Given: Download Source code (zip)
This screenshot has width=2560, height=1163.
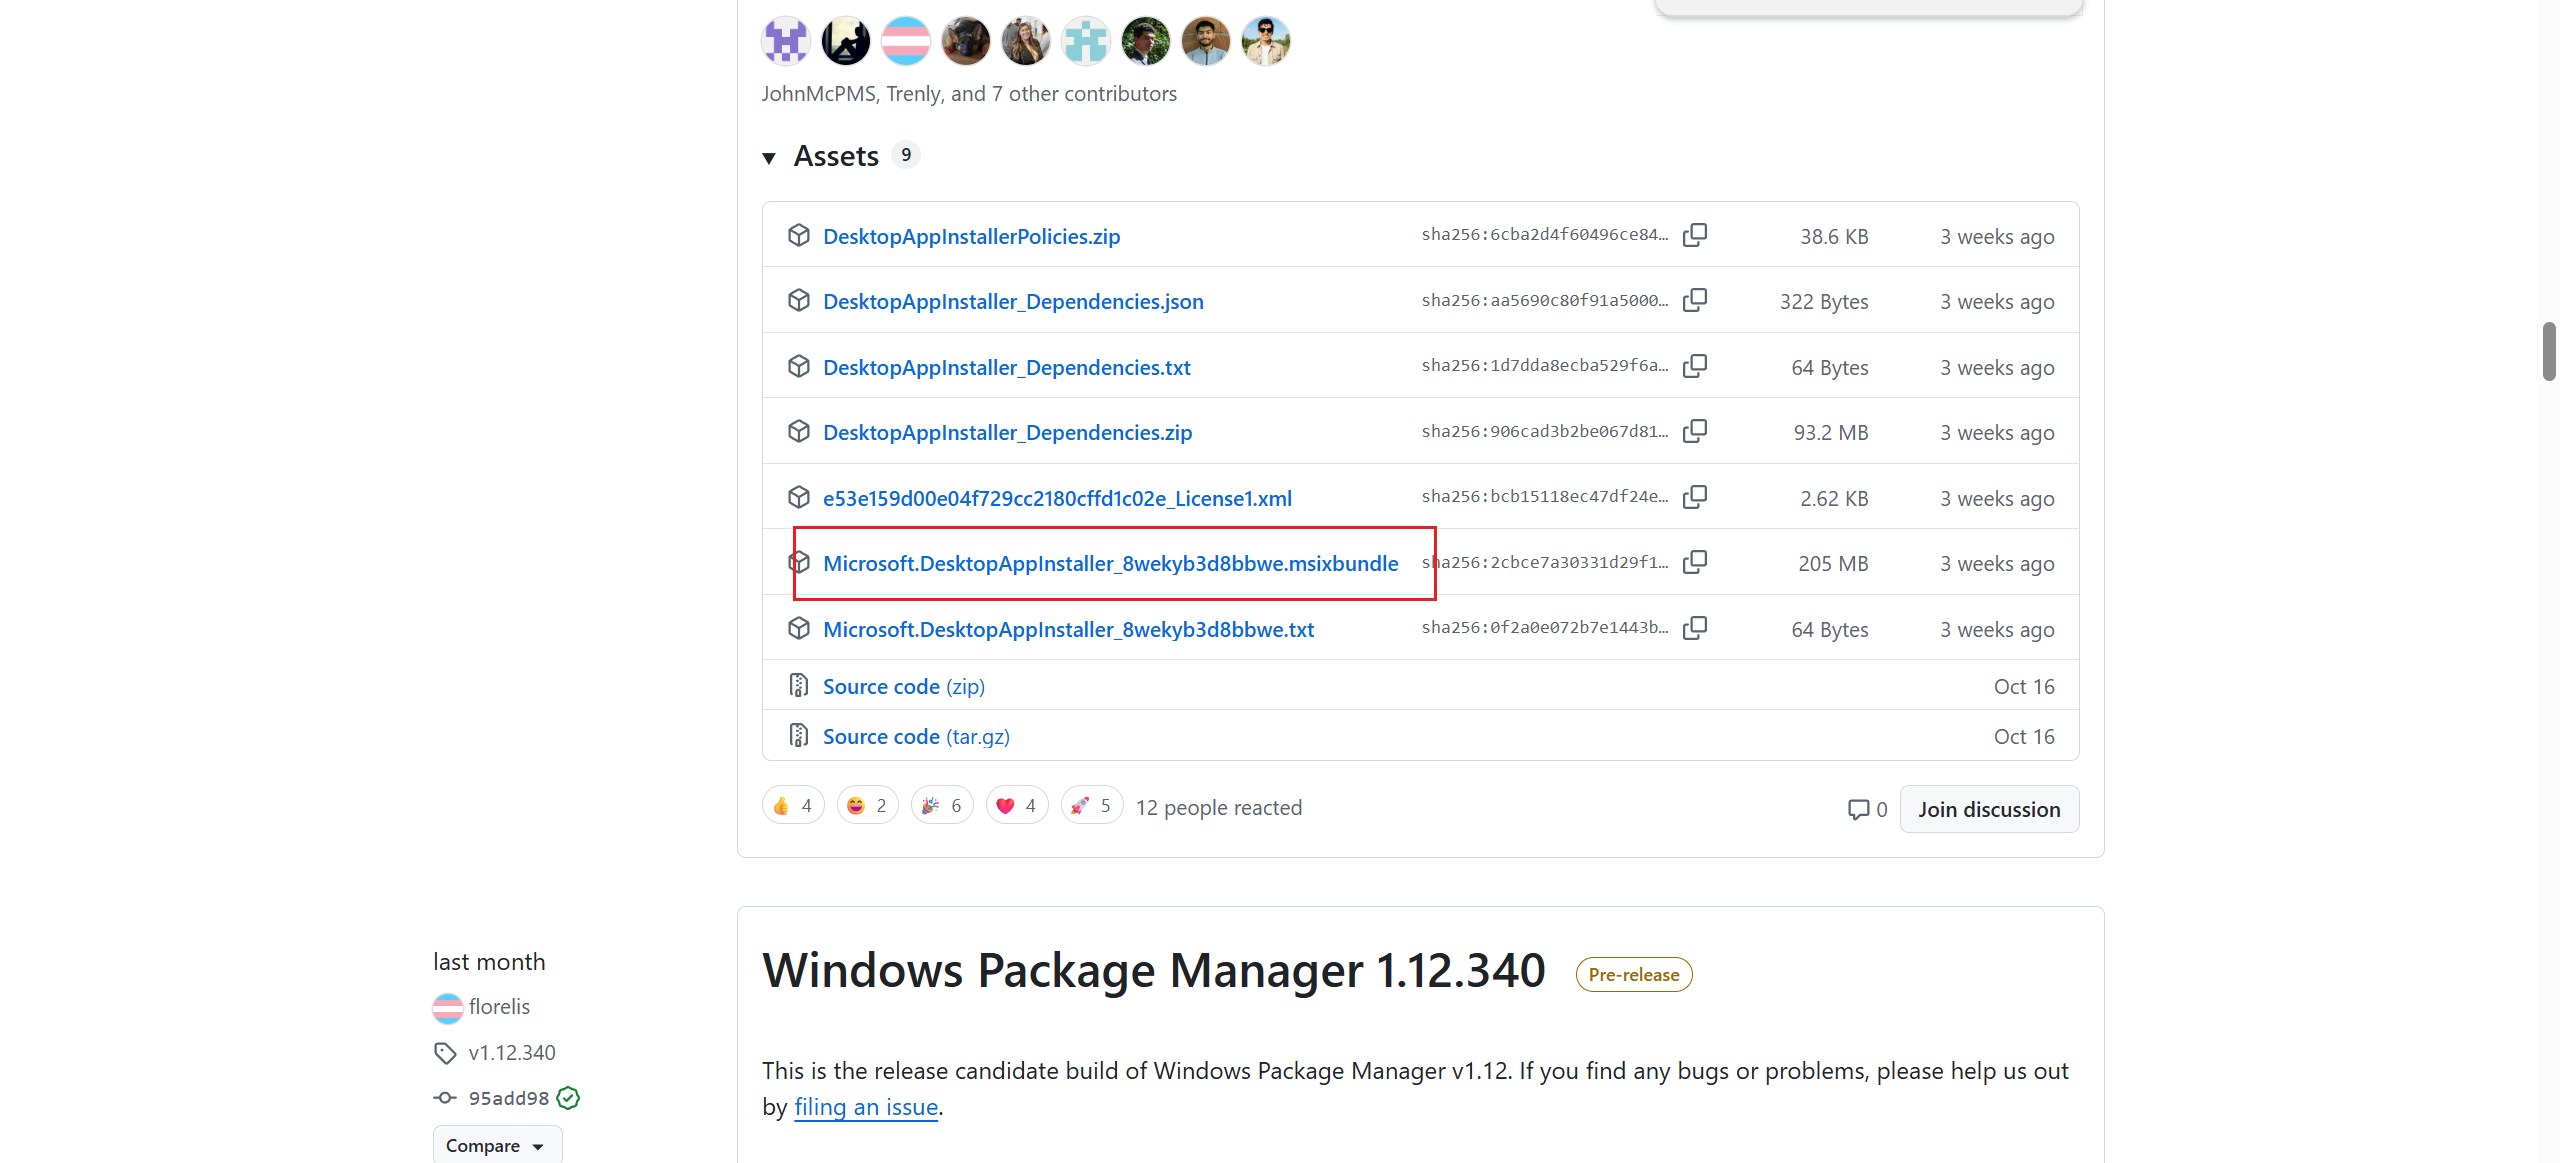Looking at the screenshot, I should [903, 687].
